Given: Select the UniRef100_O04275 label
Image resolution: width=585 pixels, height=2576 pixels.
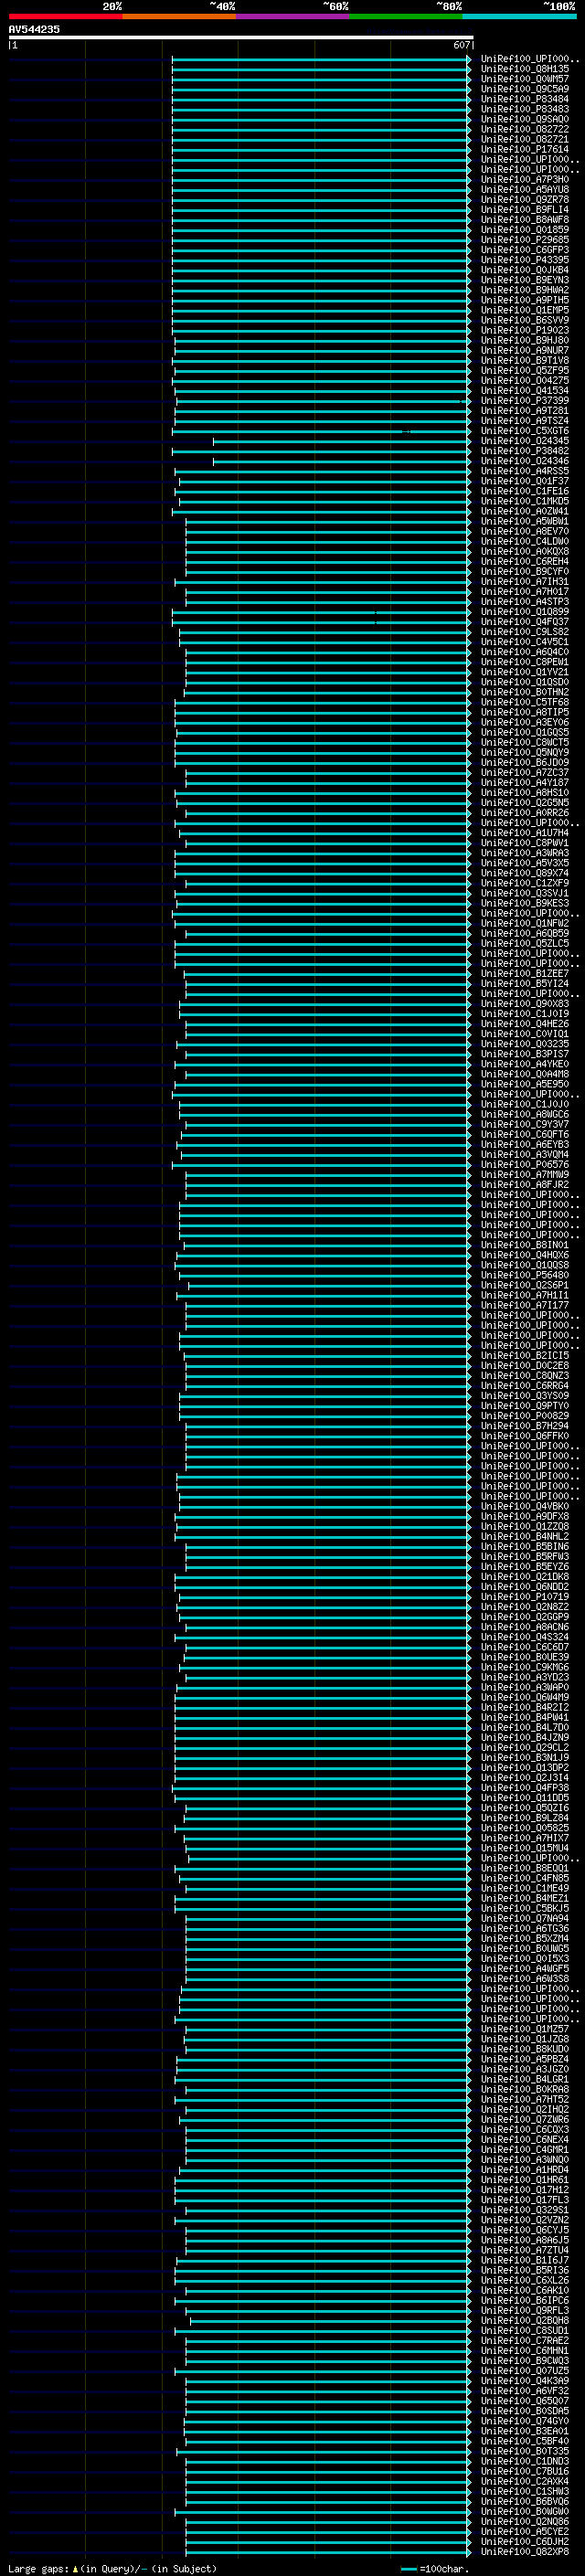Looking at the screenshot, I should [x=525, y=380].
